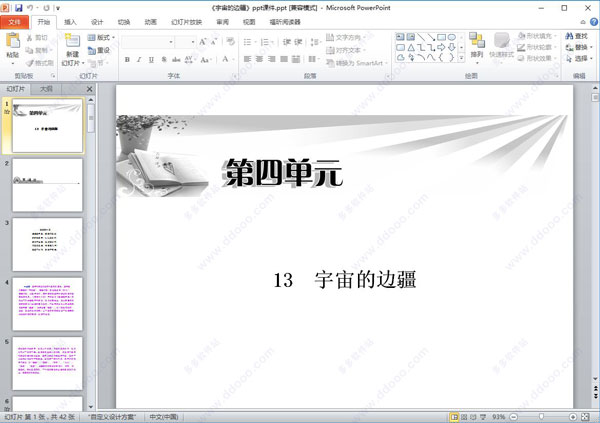The width and height of the screenshot is (600, 423).
Task: Open Customize Quick Access Toolbar dropdown
Action: [x=58, y=8]
